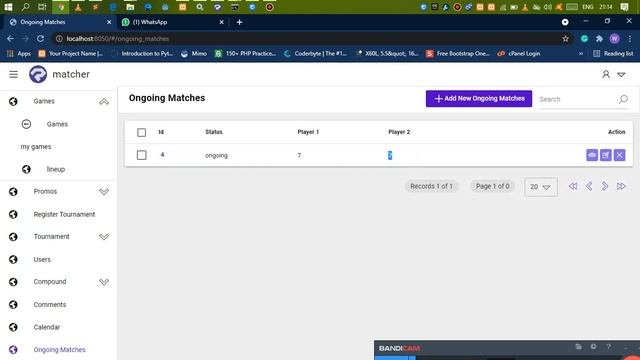Open the lineup sidebar item

pyautogui.click(x=56, y=169)
